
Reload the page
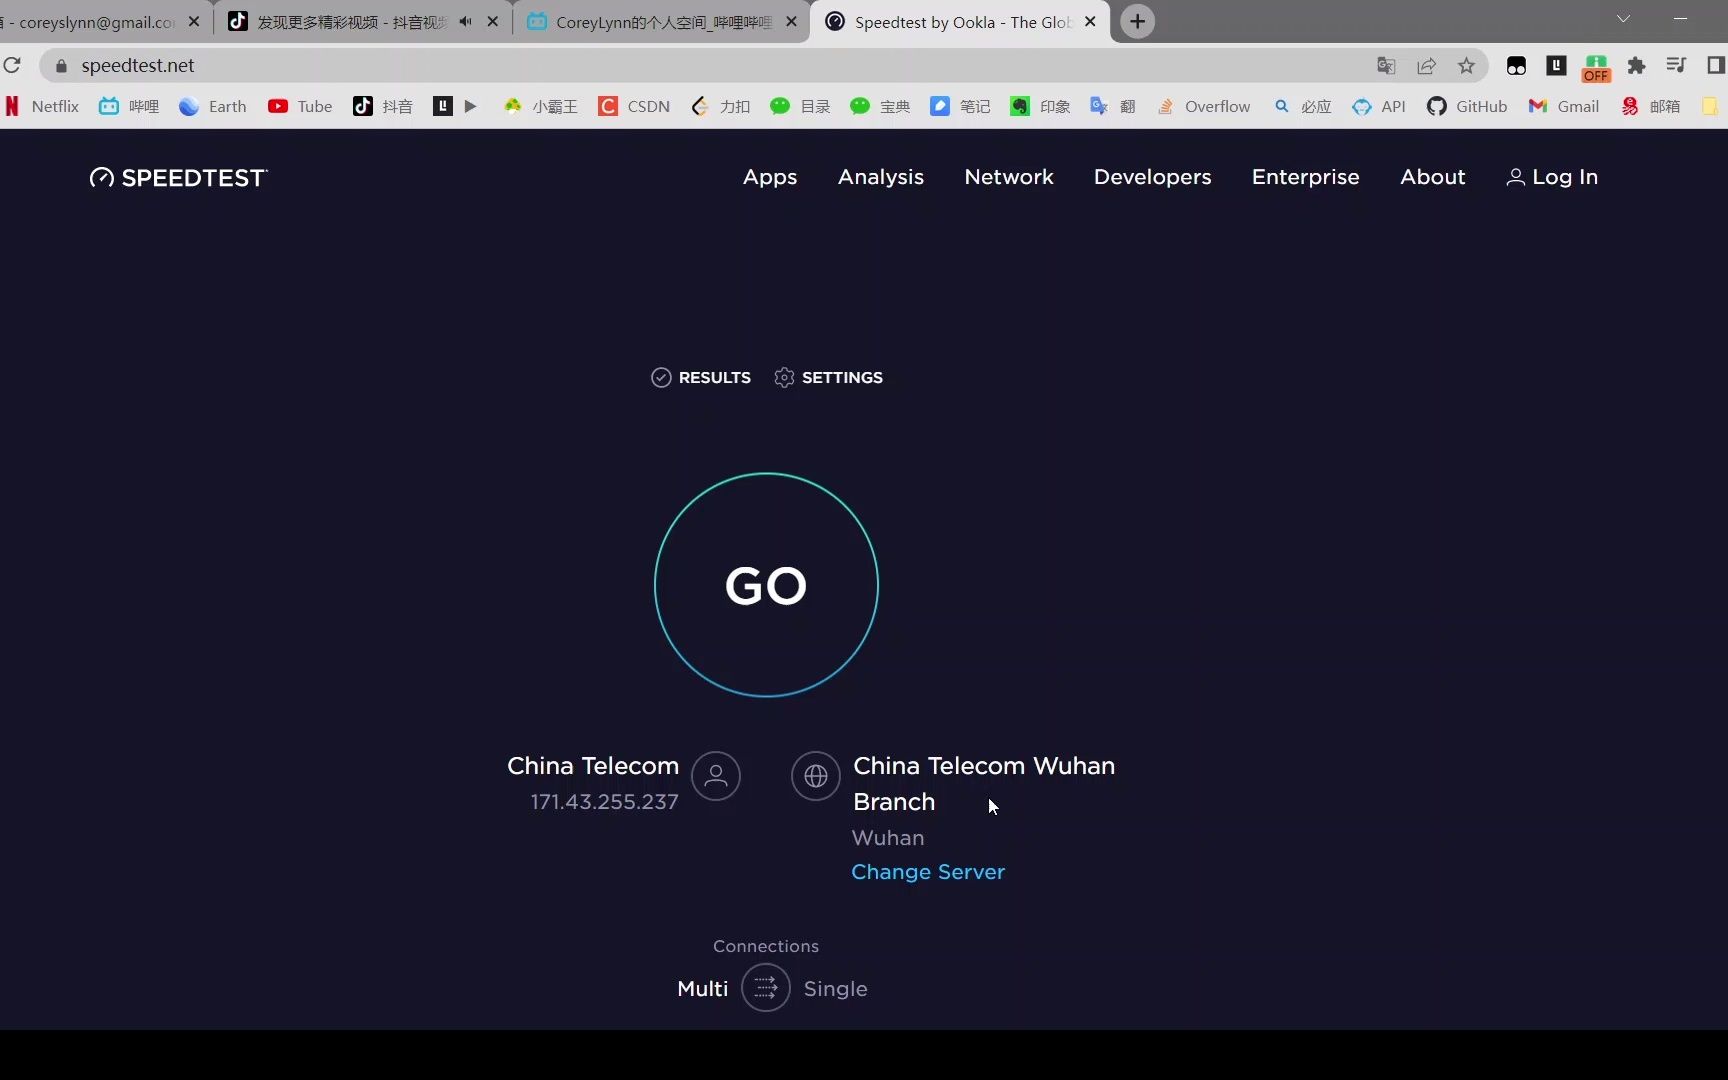12,65
